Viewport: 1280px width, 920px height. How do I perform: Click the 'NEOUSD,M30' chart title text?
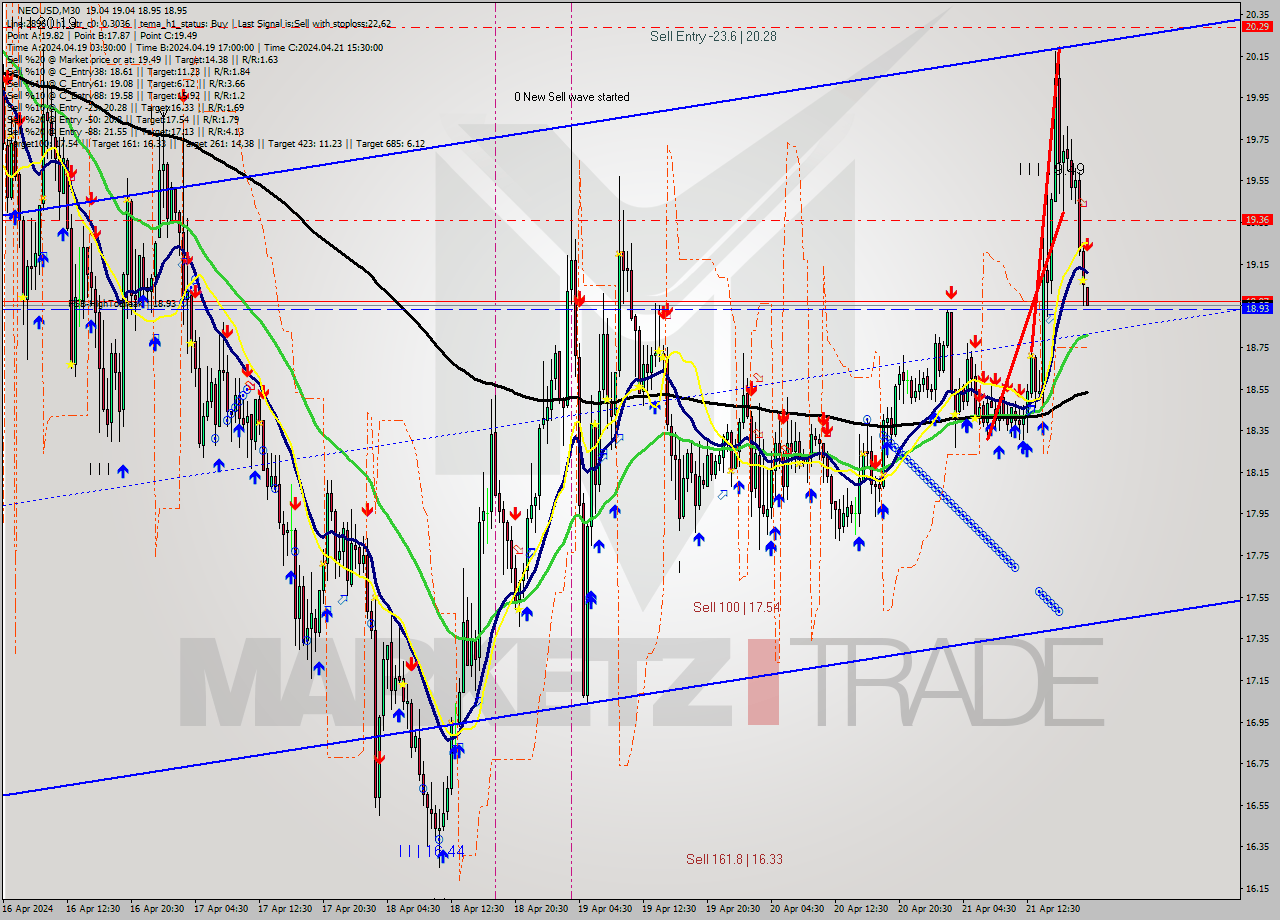click(x=47, y=11)
